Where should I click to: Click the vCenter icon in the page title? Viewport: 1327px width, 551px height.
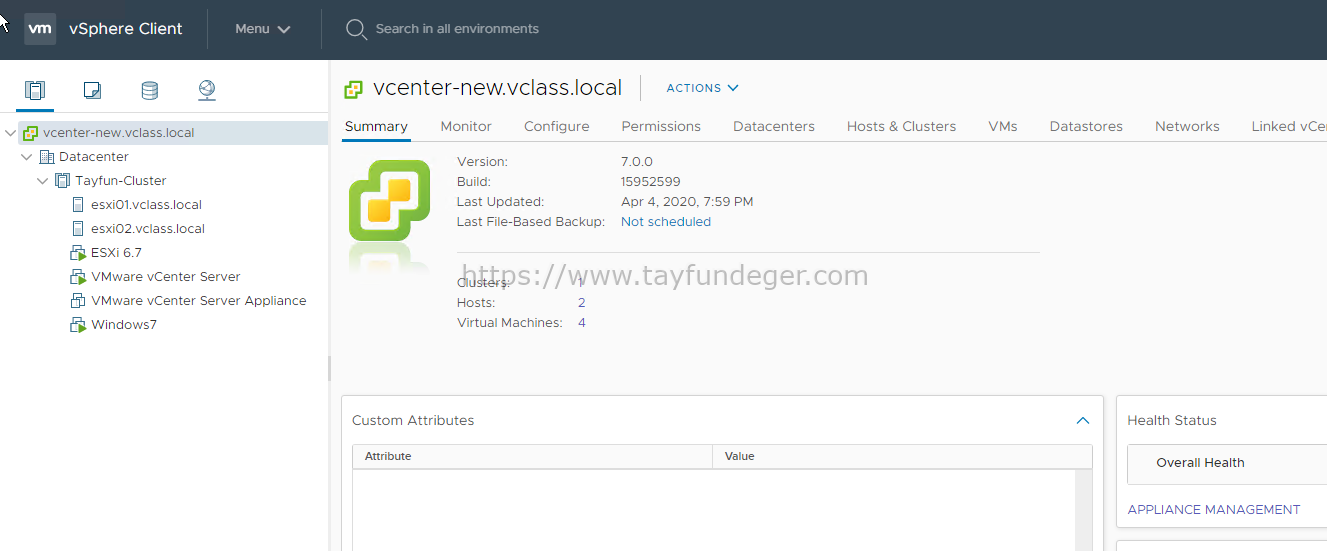pyautogui.click(x=353, y=89)
